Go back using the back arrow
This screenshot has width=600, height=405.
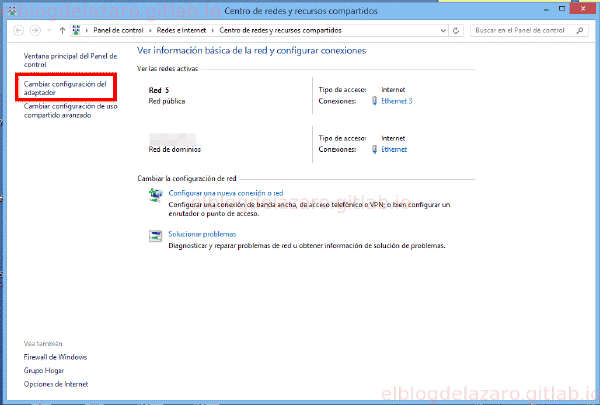click(x=18, y=30)
